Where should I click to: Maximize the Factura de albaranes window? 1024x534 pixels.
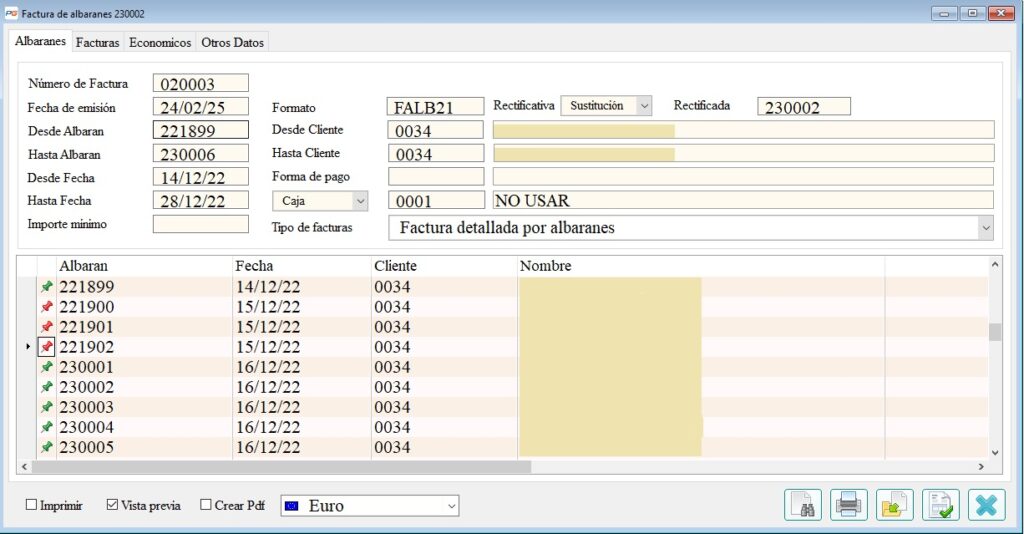[x=972, y=13]
